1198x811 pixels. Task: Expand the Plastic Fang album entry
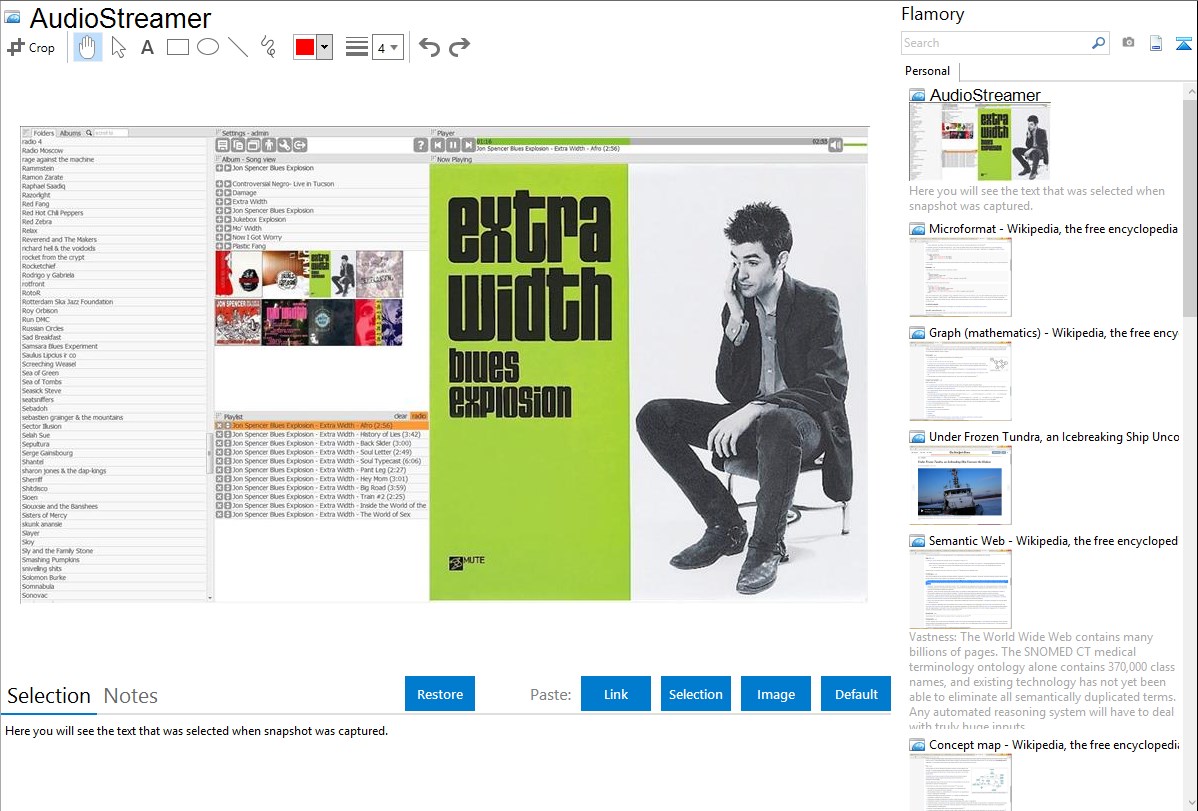219,246
